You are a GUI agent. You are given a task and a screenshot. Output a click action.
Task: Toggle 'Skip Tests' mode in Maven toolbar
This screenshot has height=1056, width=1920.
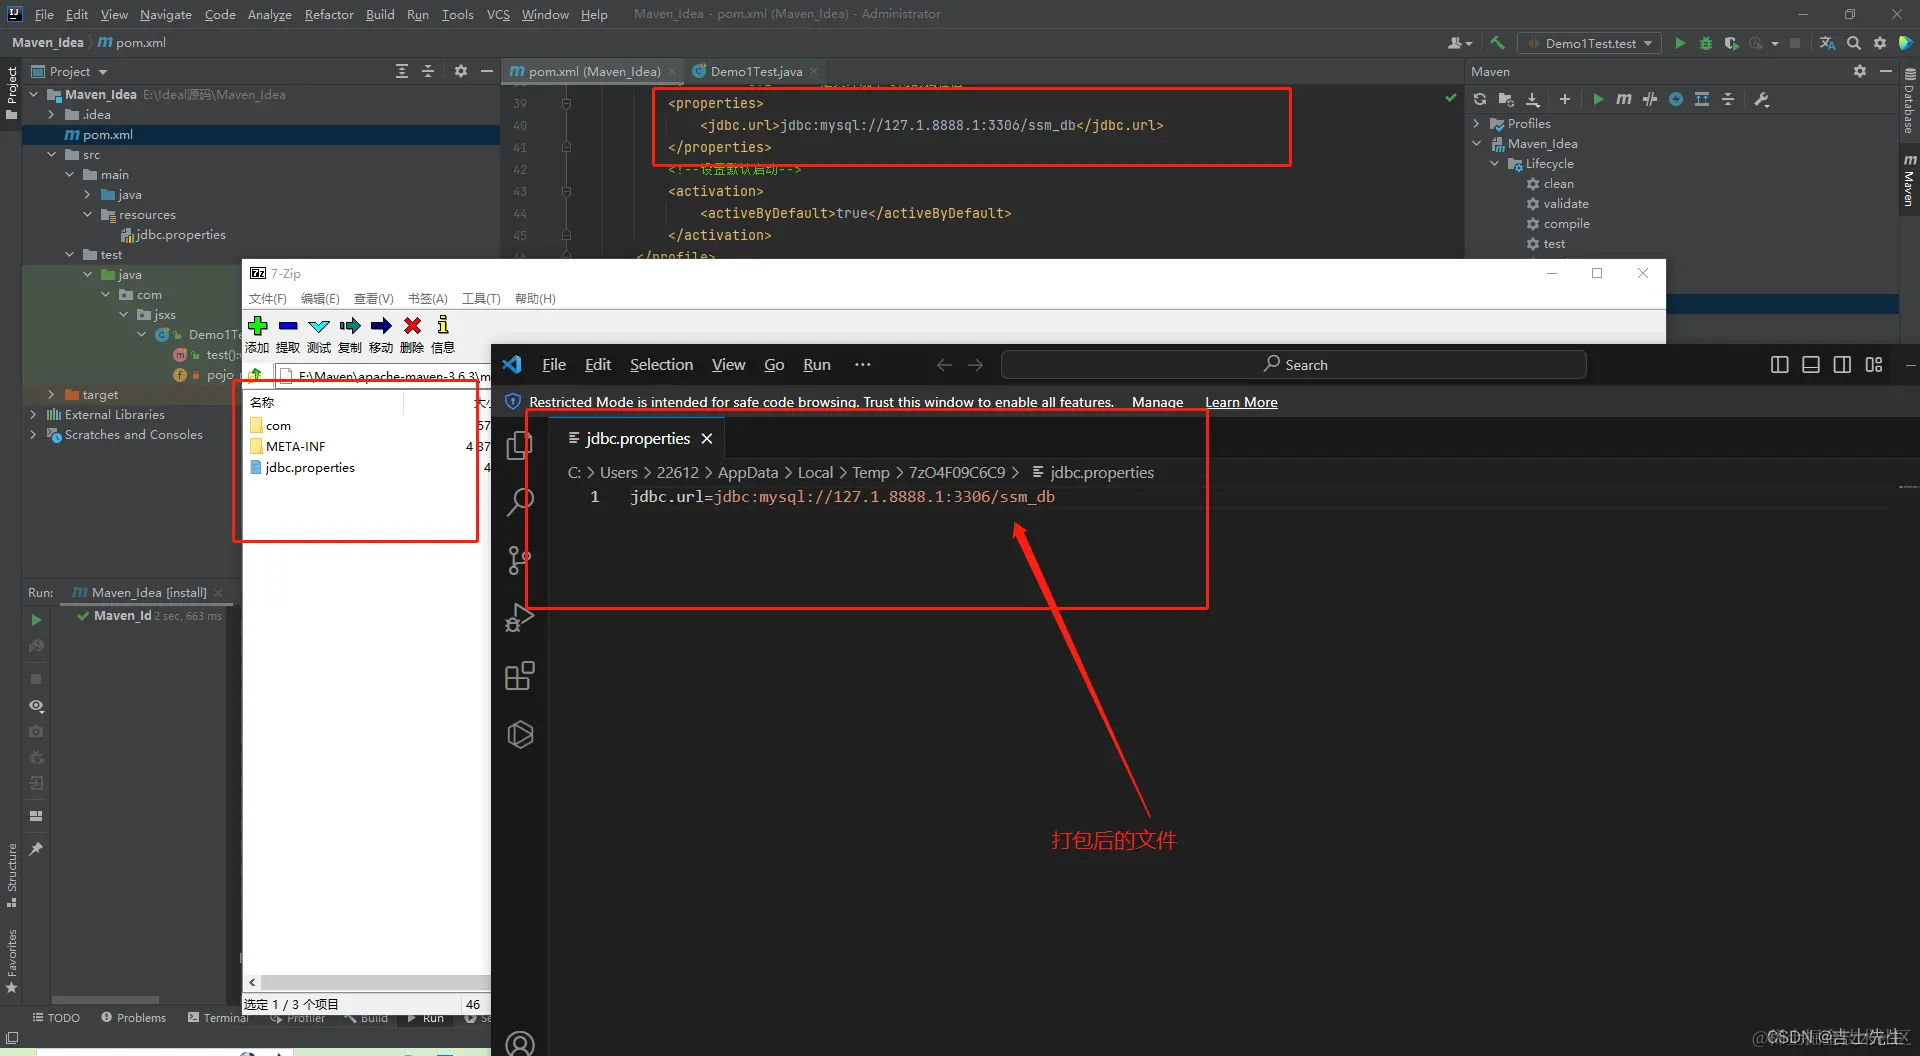tap(1676, 99)
